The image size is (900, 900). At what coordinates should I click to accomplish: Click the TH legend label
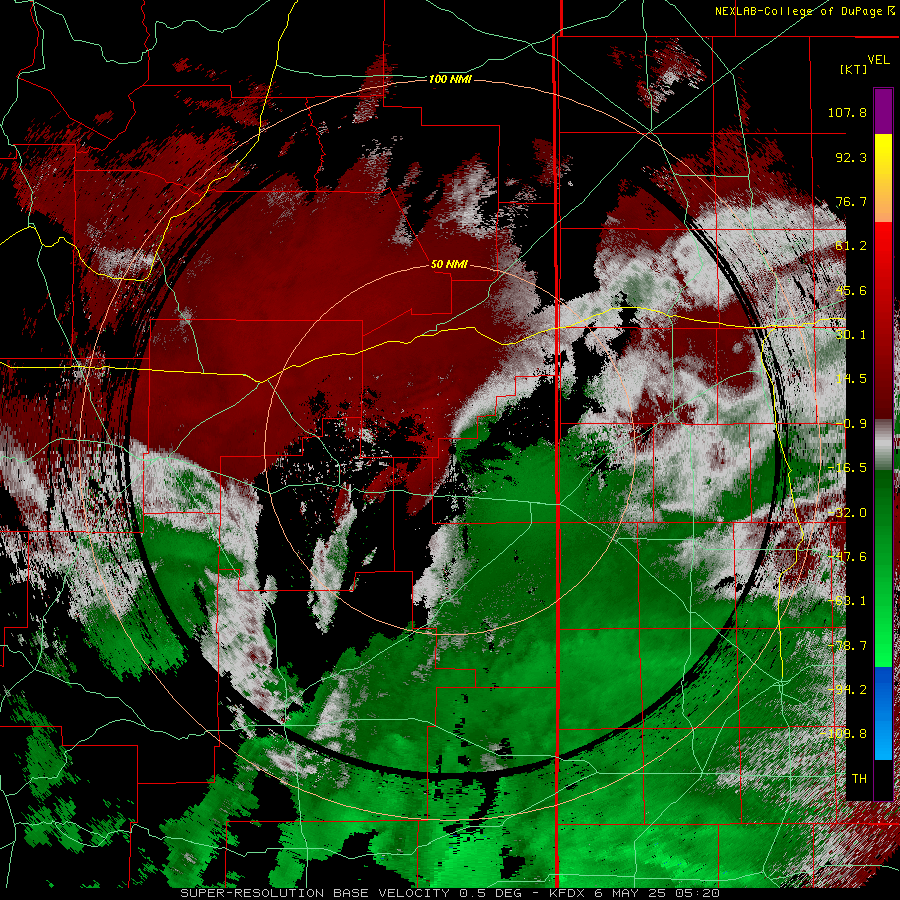859,779
